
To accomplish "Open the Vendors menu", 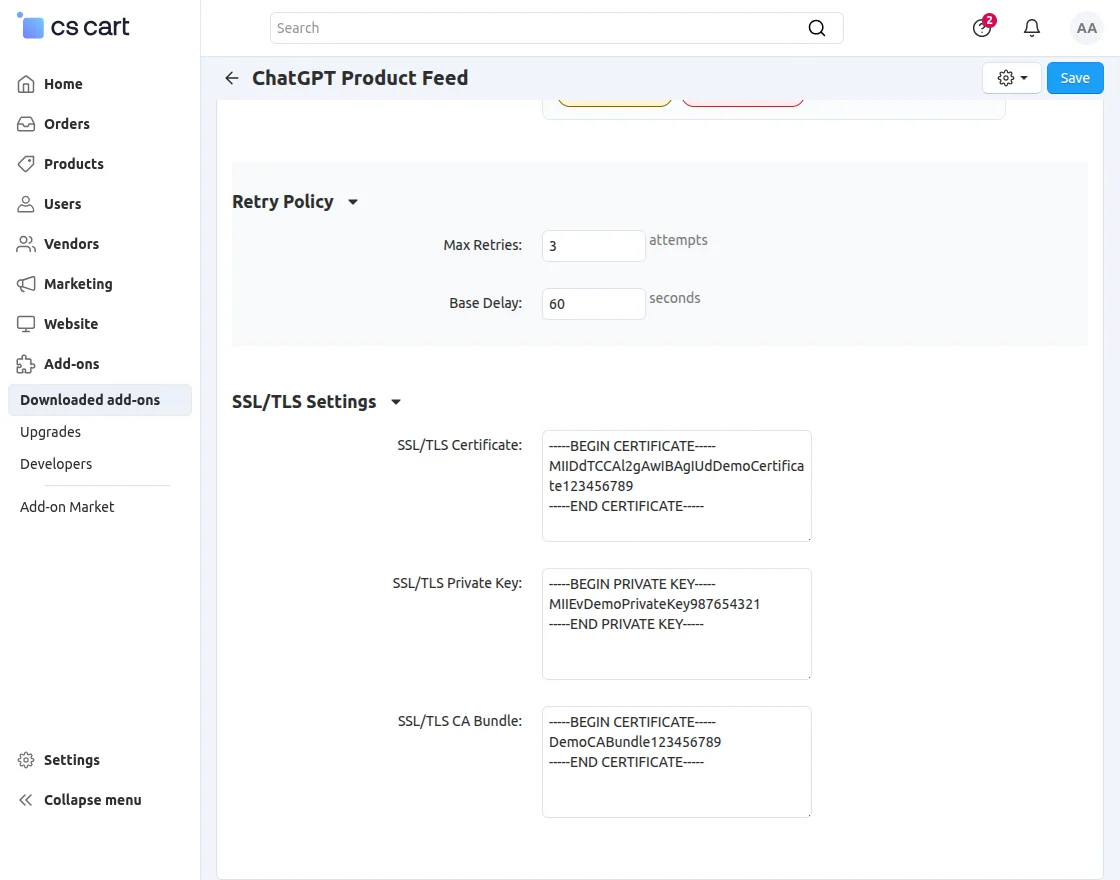I will 71,244.
